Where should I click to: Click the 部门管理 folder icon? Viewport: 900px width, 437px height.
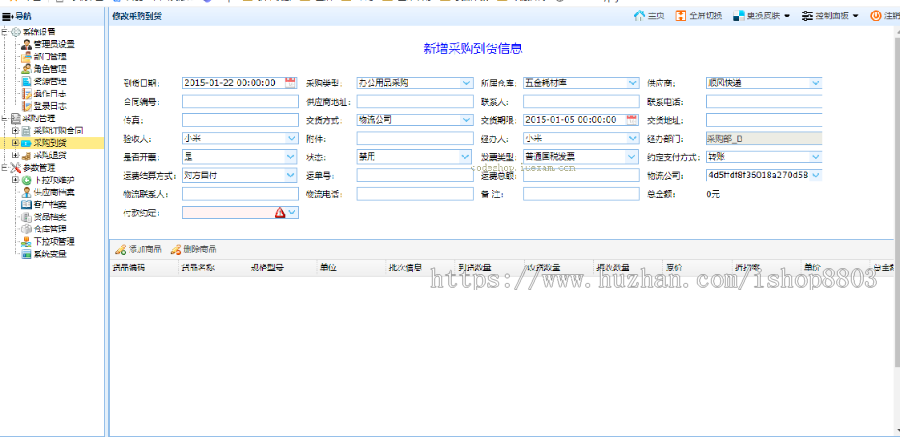click(x=26, y=56)
